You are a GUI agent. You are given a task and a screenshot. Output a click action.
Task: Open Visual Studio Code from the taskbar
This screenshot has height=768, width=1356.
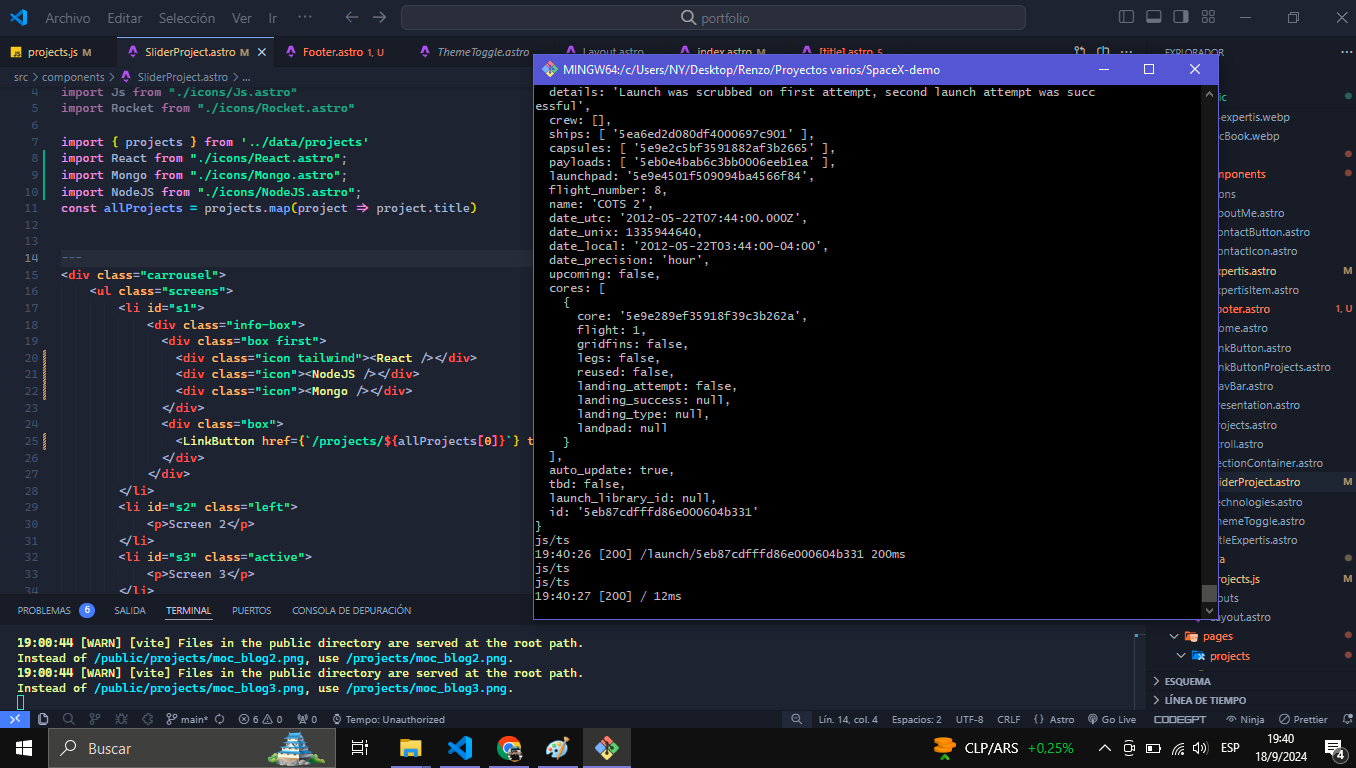(459, 748)
